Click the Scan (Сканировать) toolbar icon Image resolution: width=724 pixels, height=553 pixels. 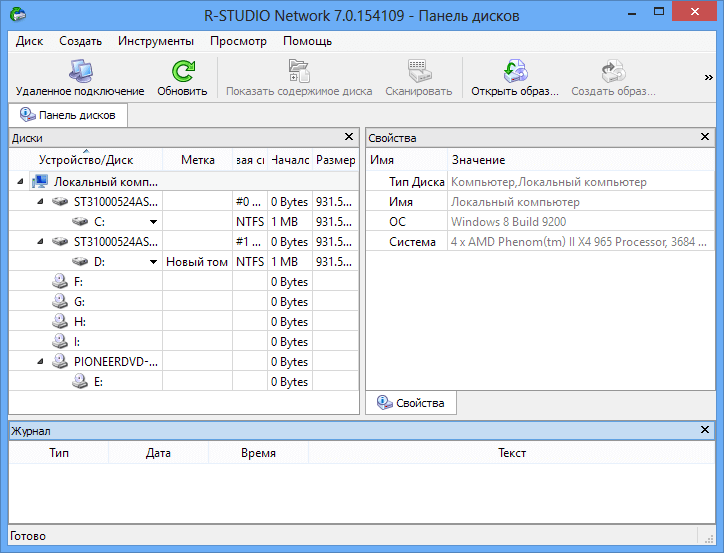tap(419, 71)
